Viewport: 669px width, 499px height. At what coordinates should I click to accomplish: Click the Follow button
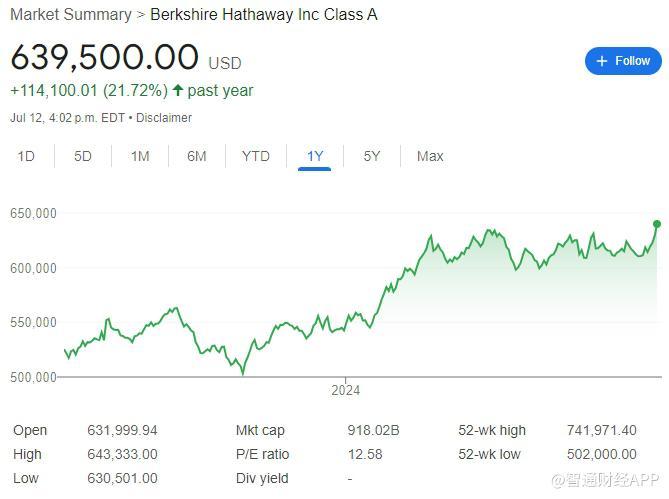(623, 61)
